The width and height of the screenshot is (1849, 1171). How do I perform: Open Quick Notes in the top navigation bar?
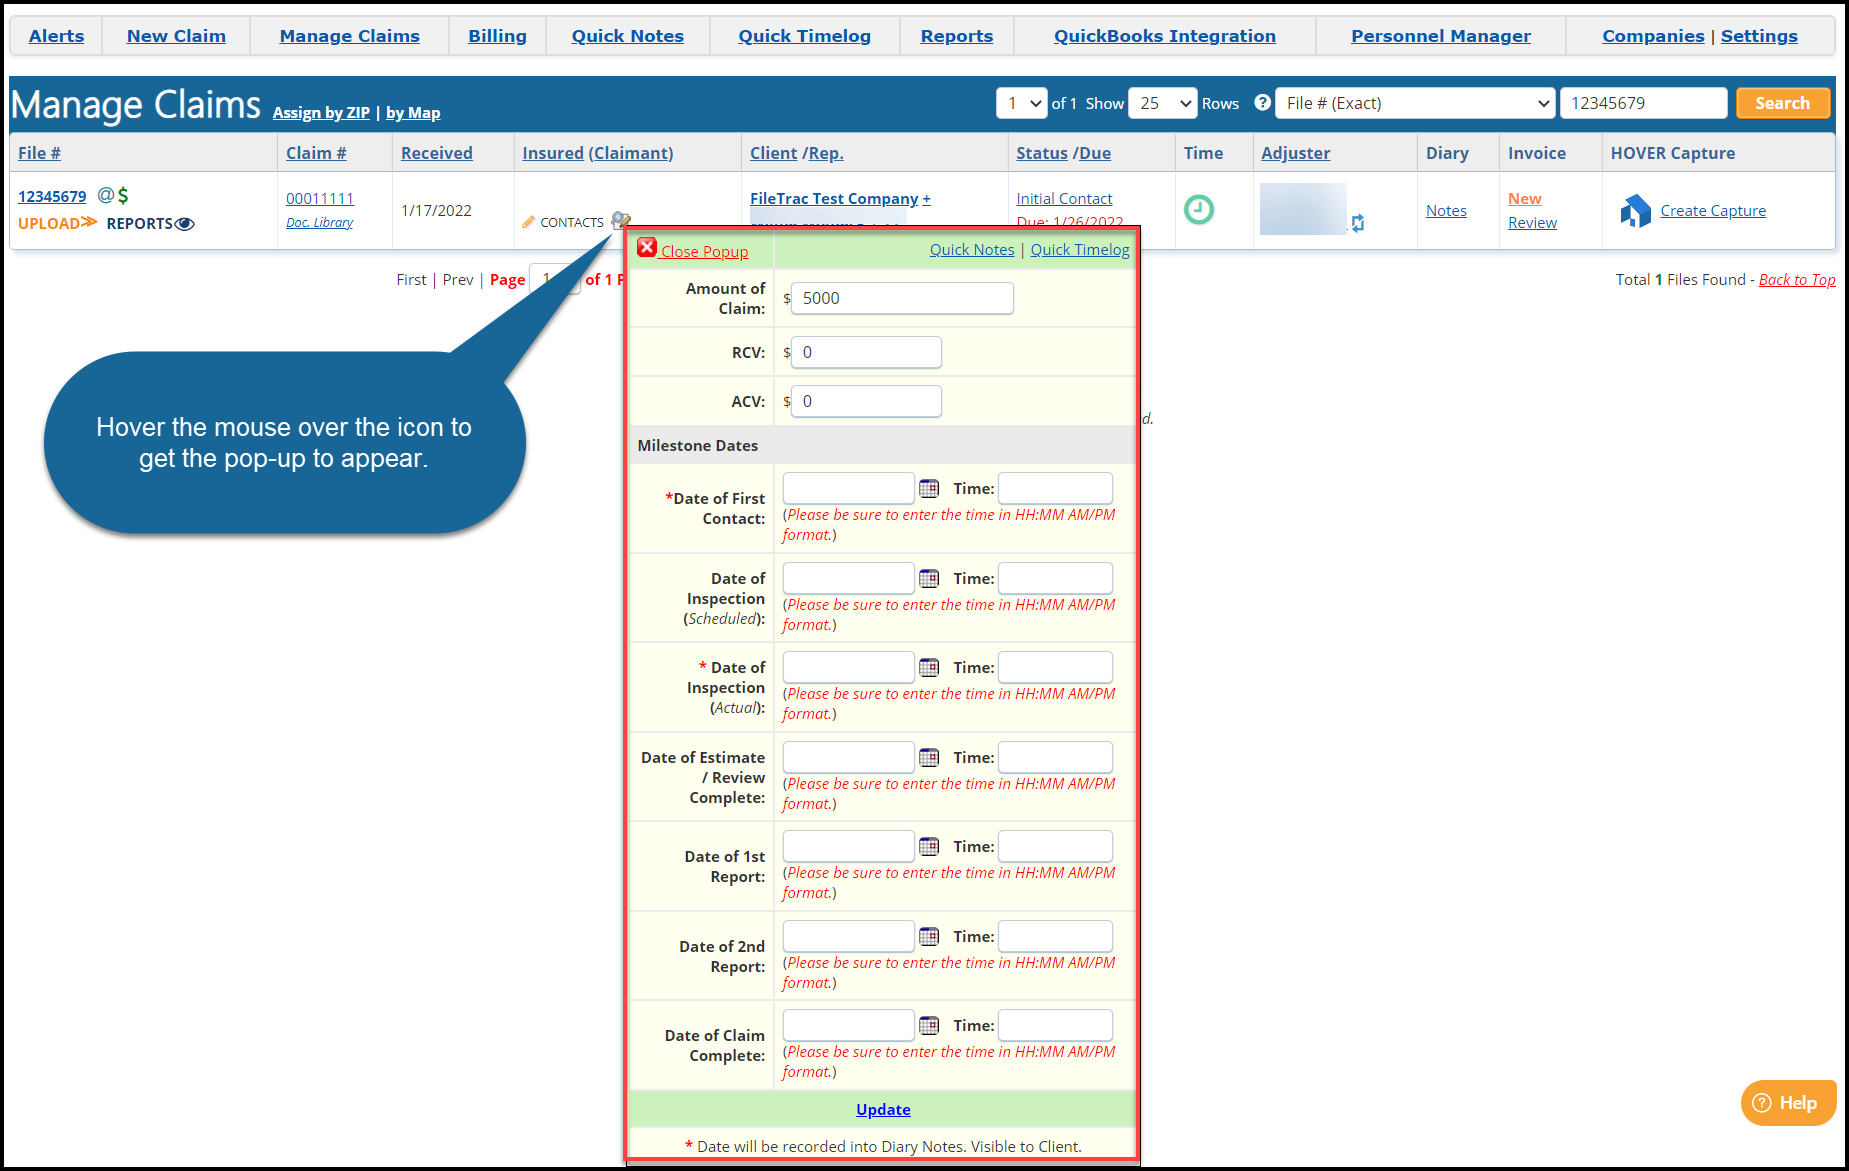(x=627, y=36)
